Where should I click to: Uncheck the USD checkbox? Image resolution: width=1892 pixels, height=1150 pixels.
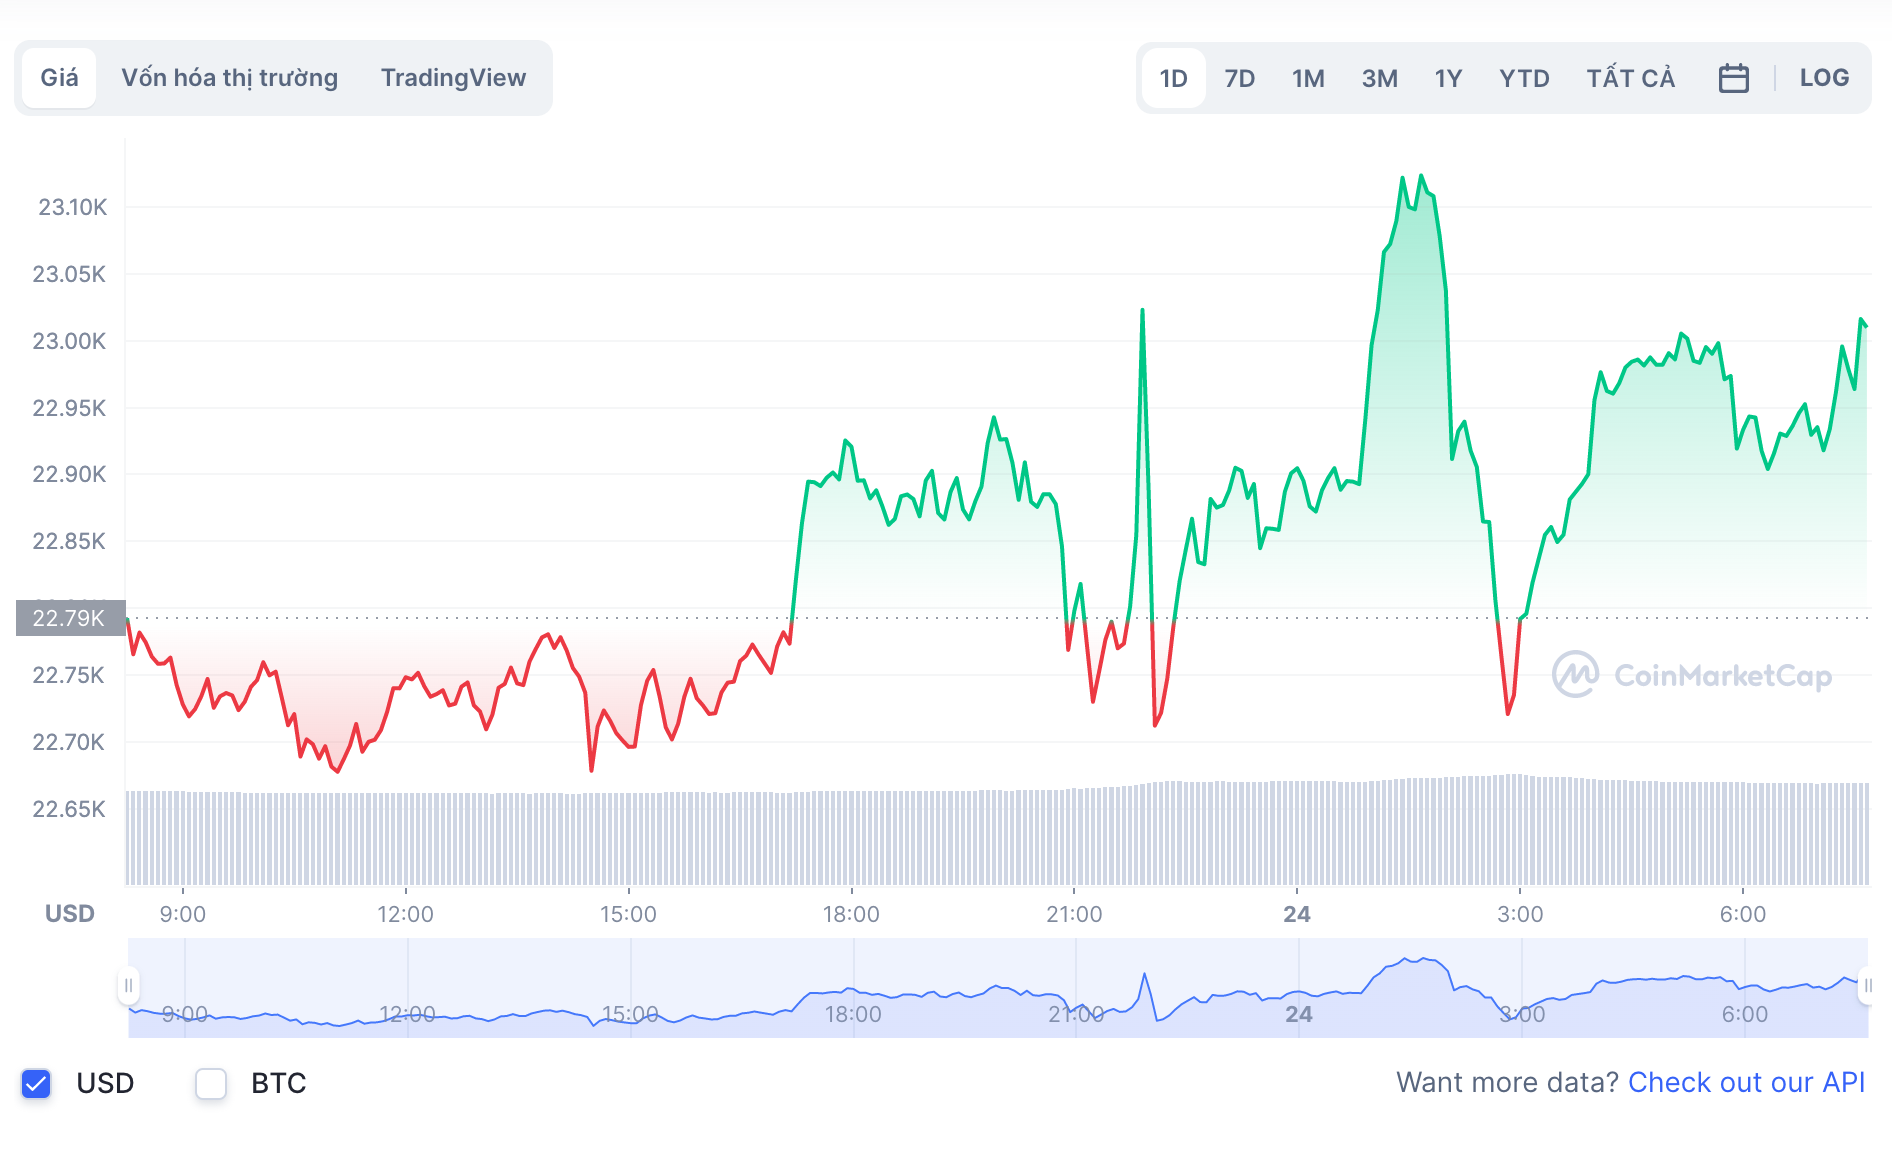click(x=36, y=1083)
